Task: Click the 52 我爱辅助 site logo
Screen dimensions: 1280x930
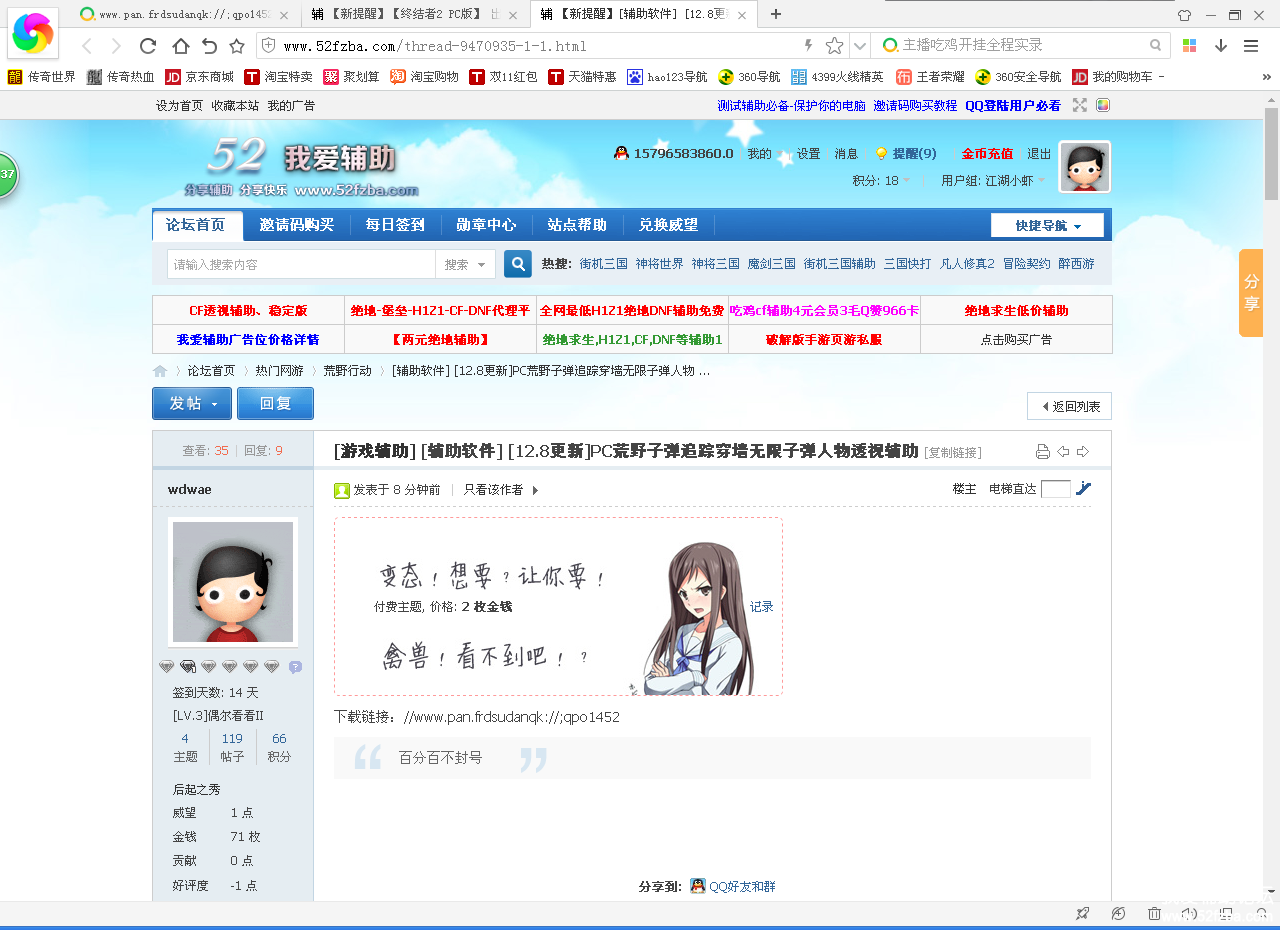Action: click(x=301, y=166)
